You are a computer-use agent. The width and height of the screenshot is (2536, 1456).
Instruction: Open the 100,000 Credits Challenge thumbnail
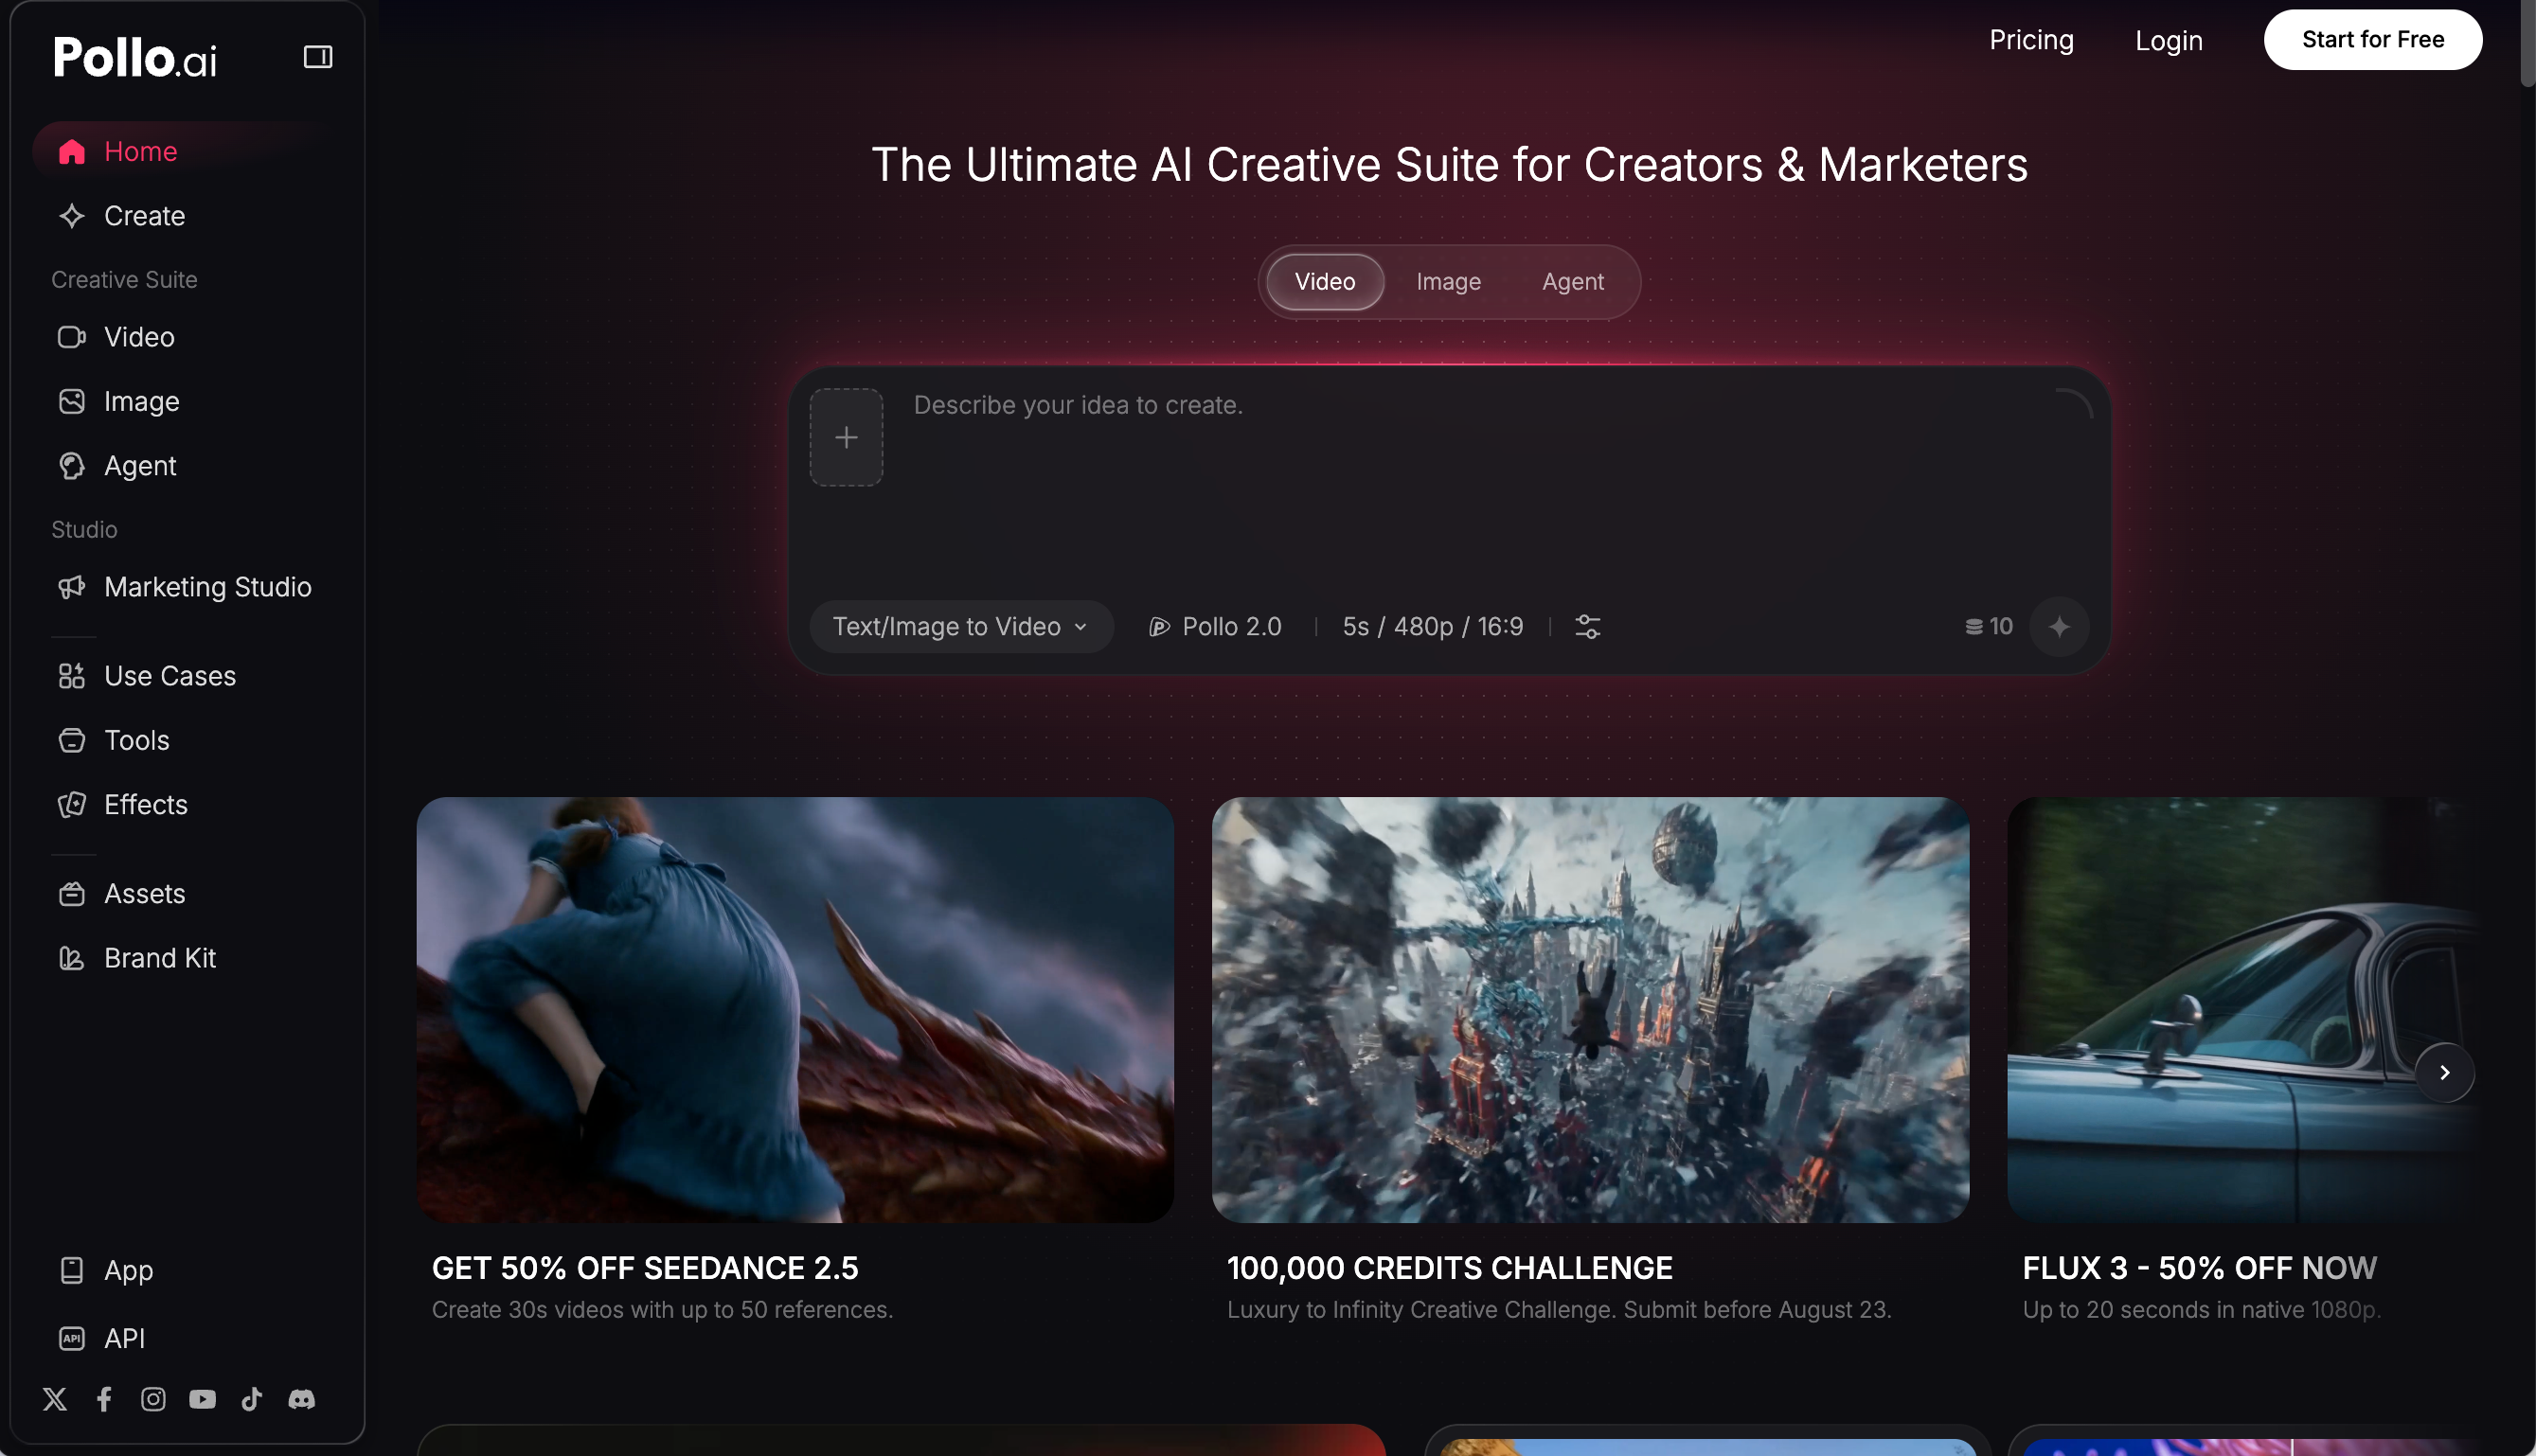pyautogui.click(x=1591, y=1010)
